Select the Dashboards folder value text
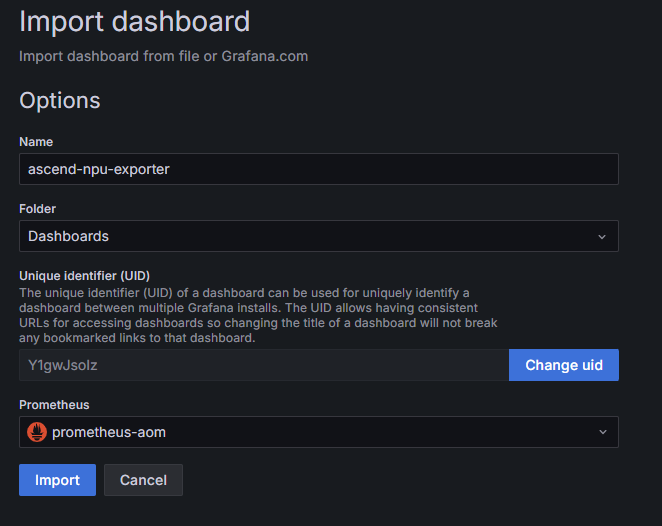The width and height of the screenshot is (662, 526). (68, 236)
